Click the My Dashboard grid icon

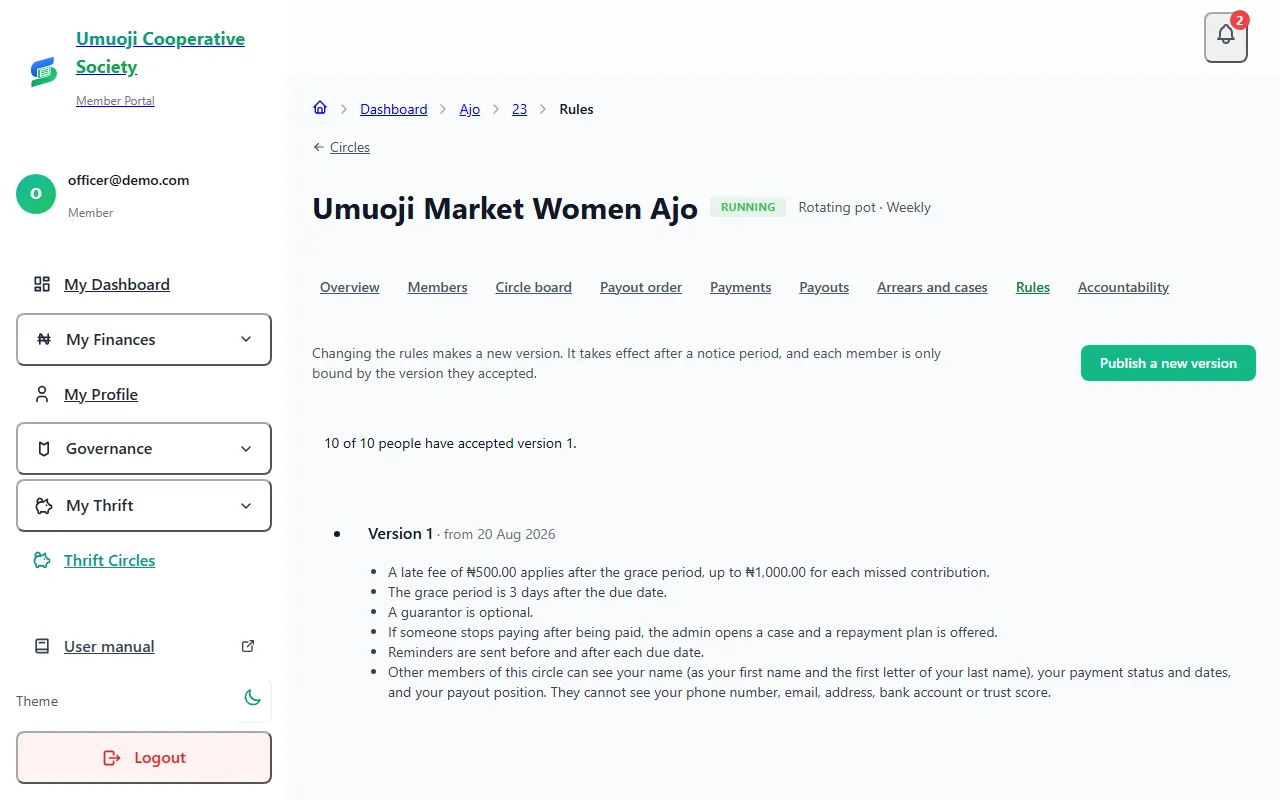[42, 284]
